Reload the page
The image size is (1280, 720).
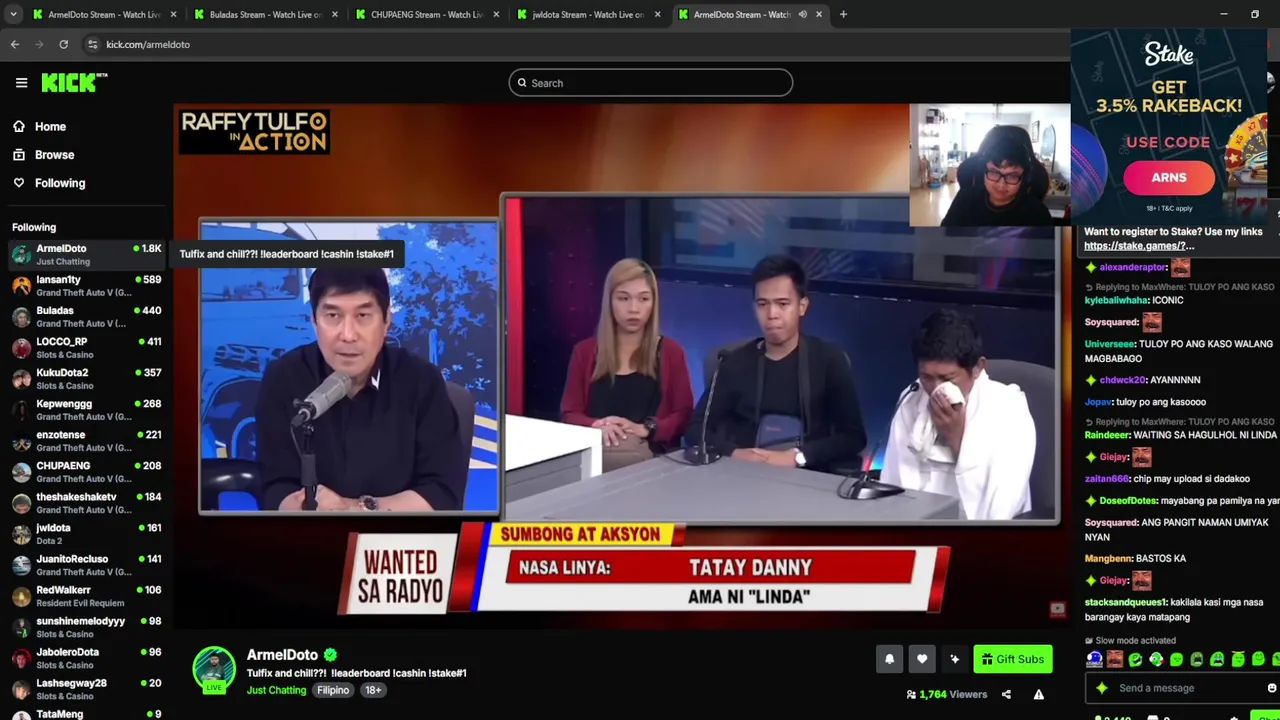(x=63, y=44)
